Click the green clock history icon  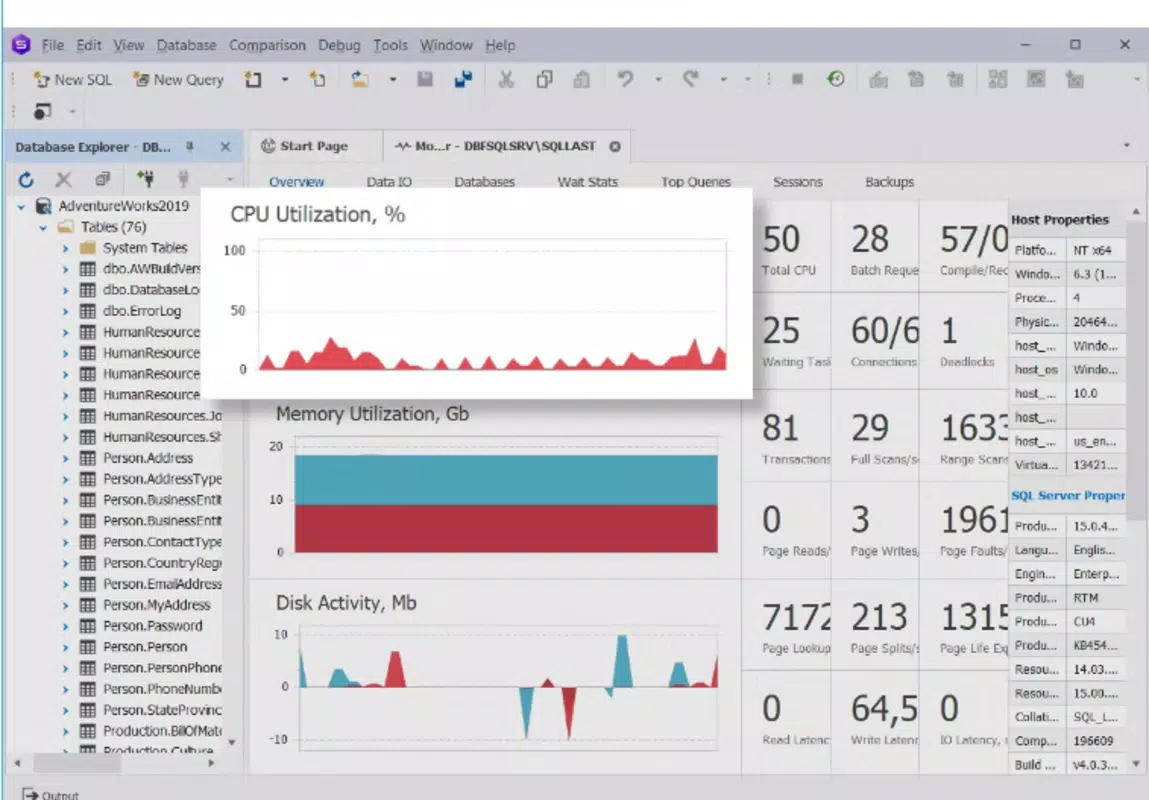tap(835, 79)
